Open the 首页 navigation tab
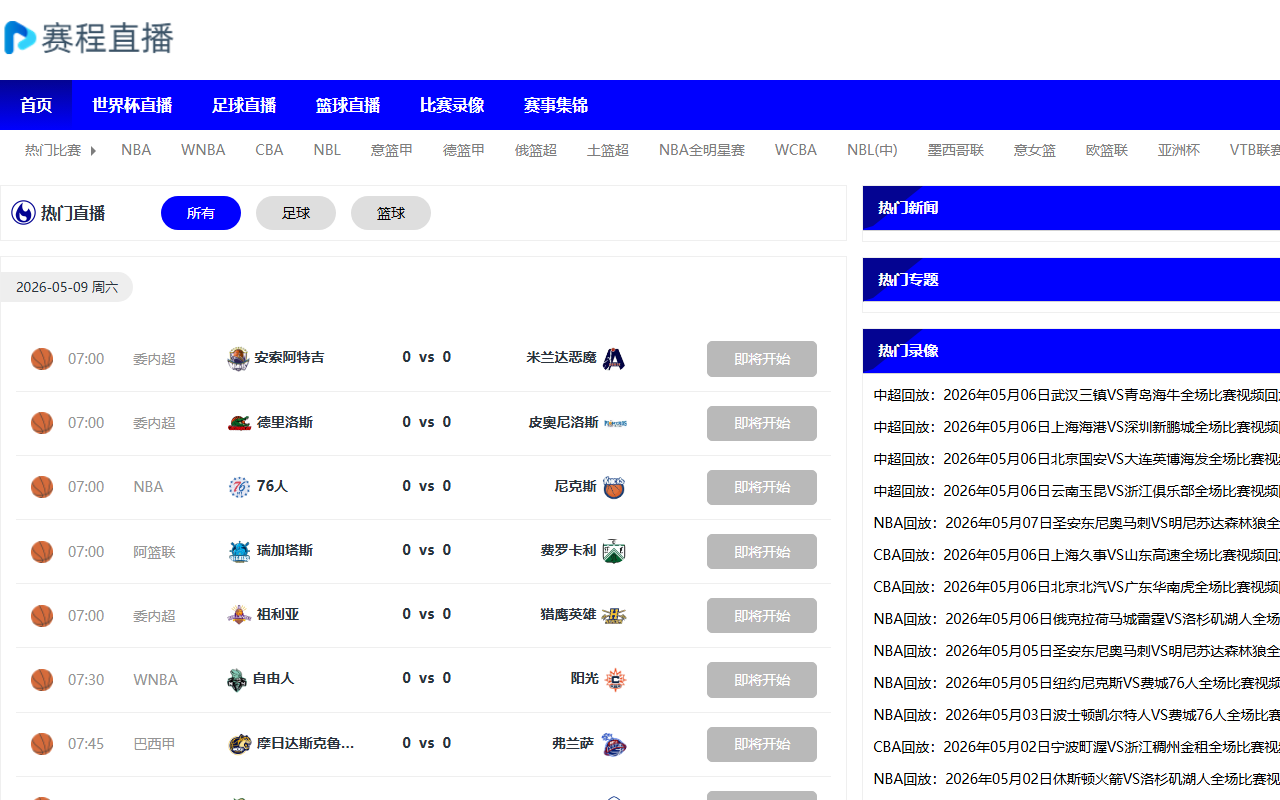The width and height of the screenshot is (1280, 800). point(36,105)
